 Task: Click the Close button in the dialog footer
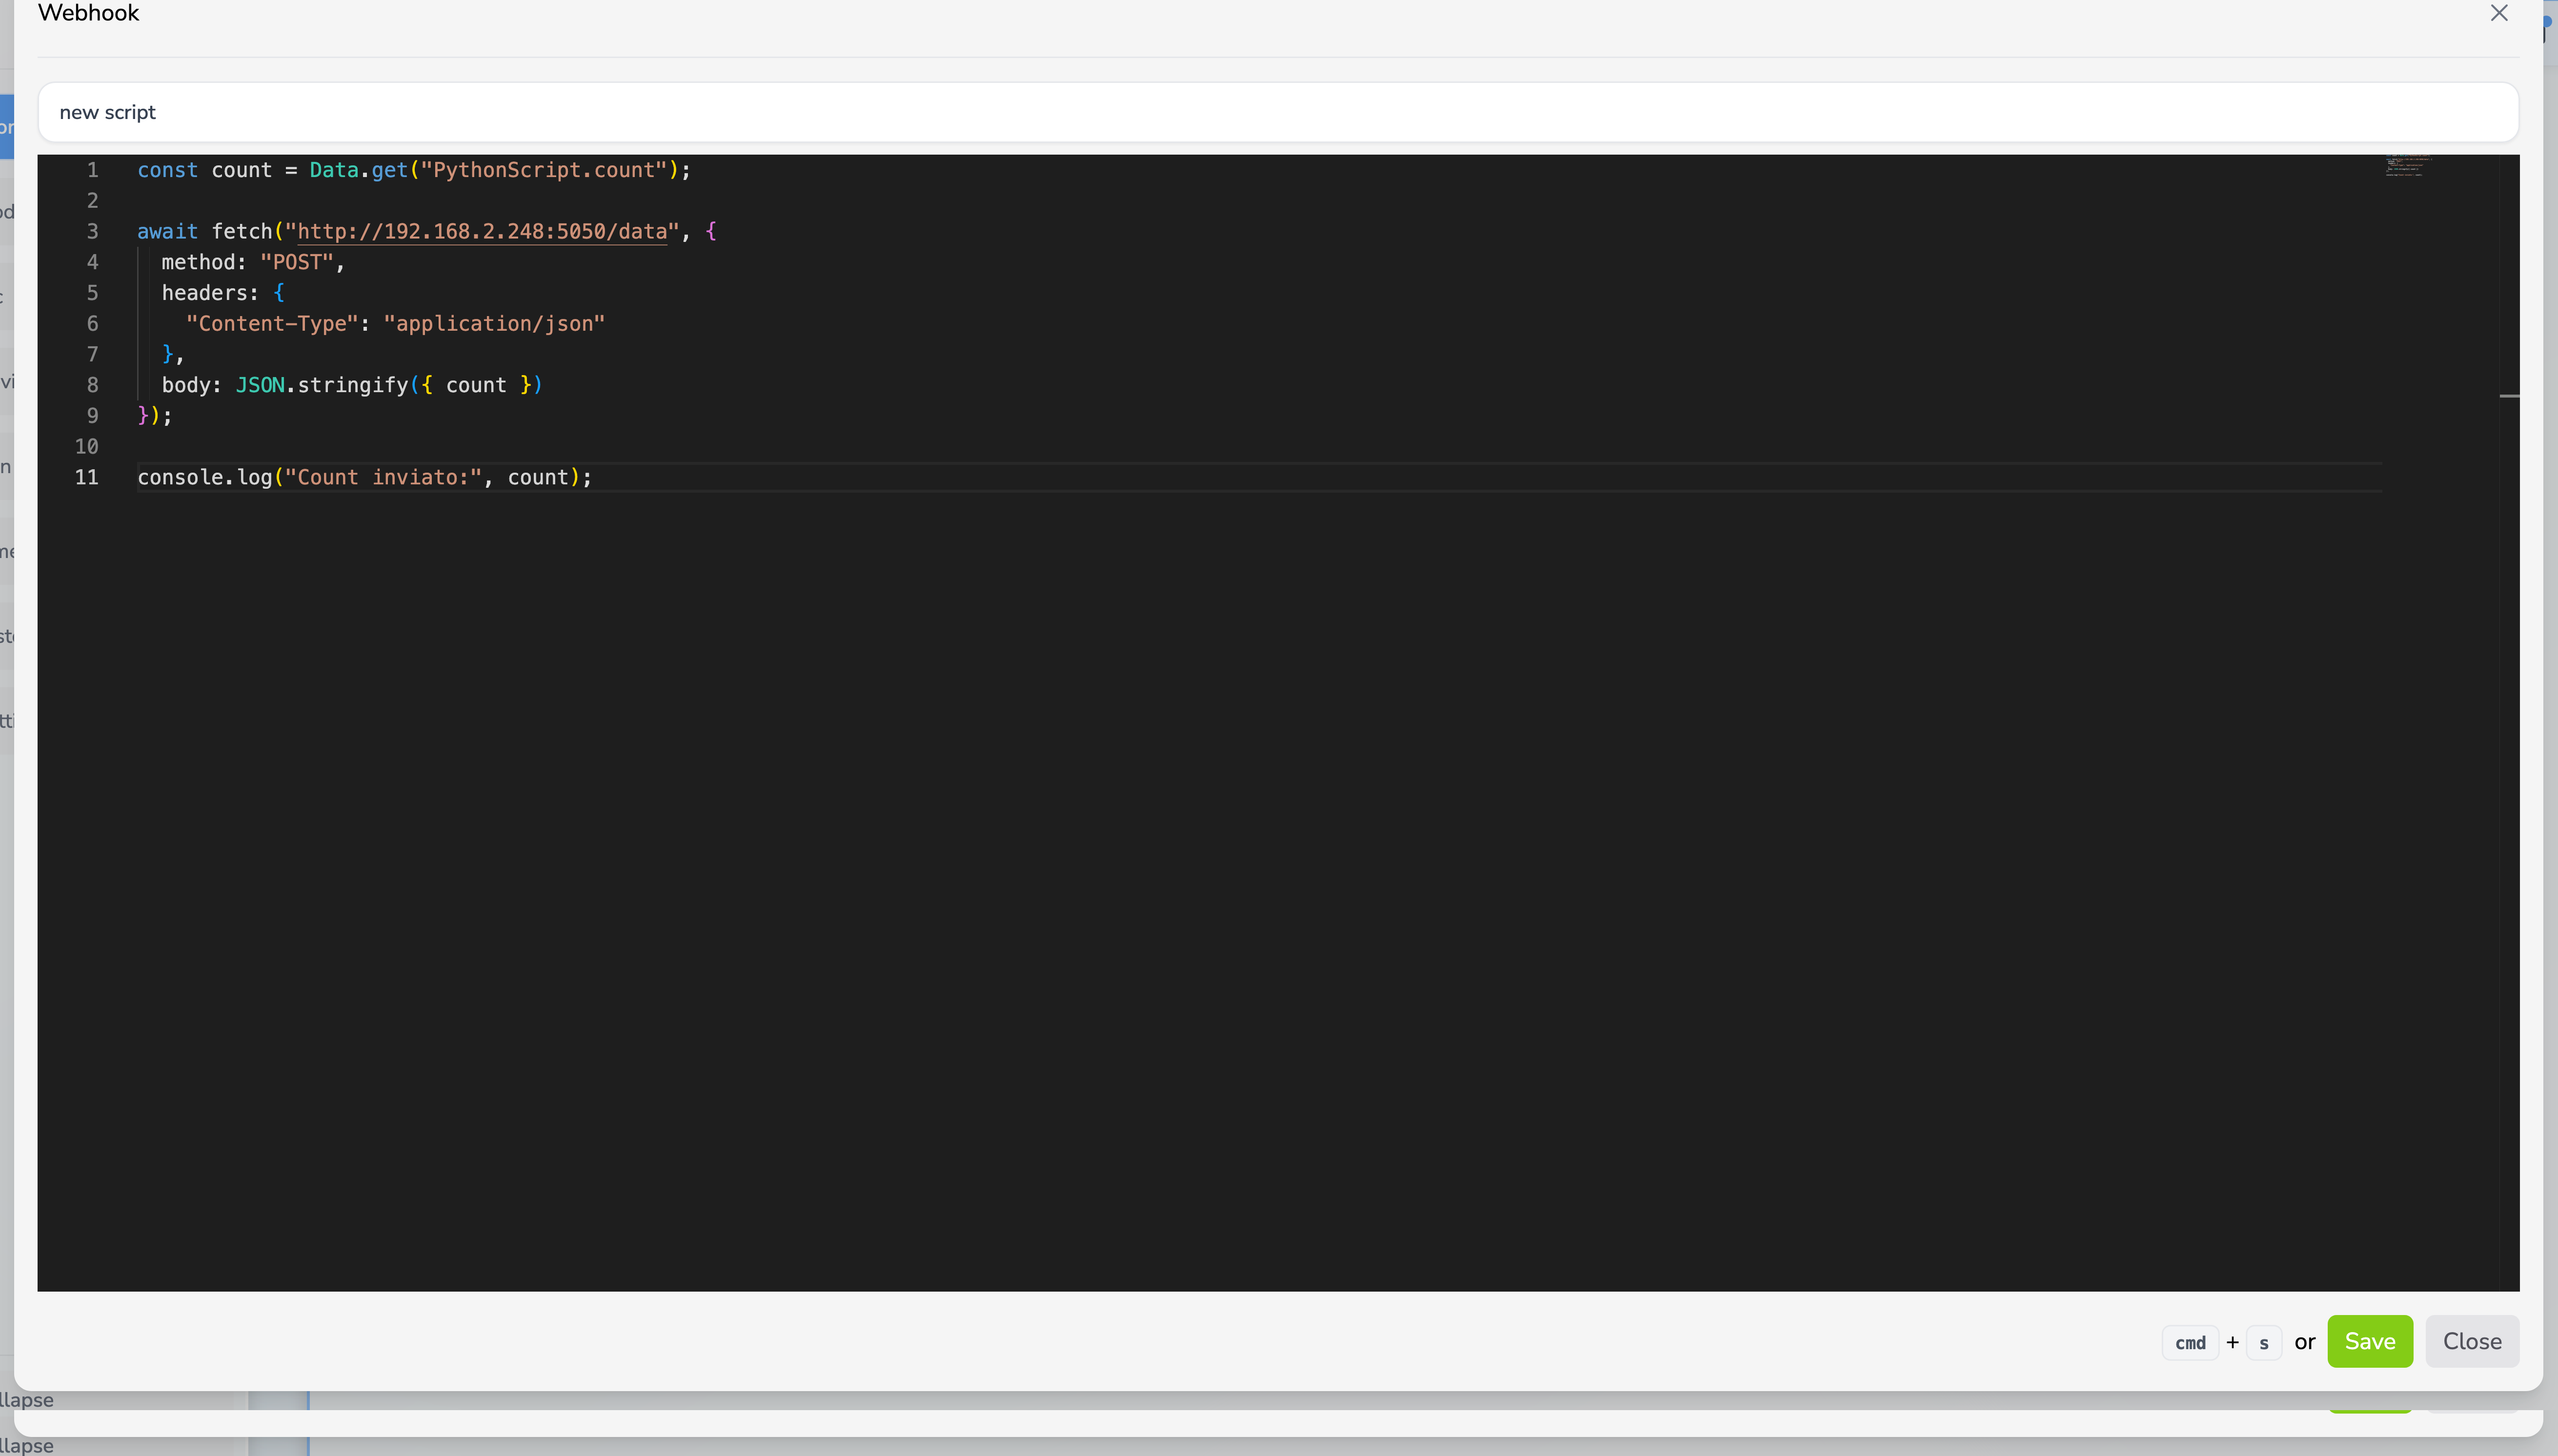coord(2472,1341)
